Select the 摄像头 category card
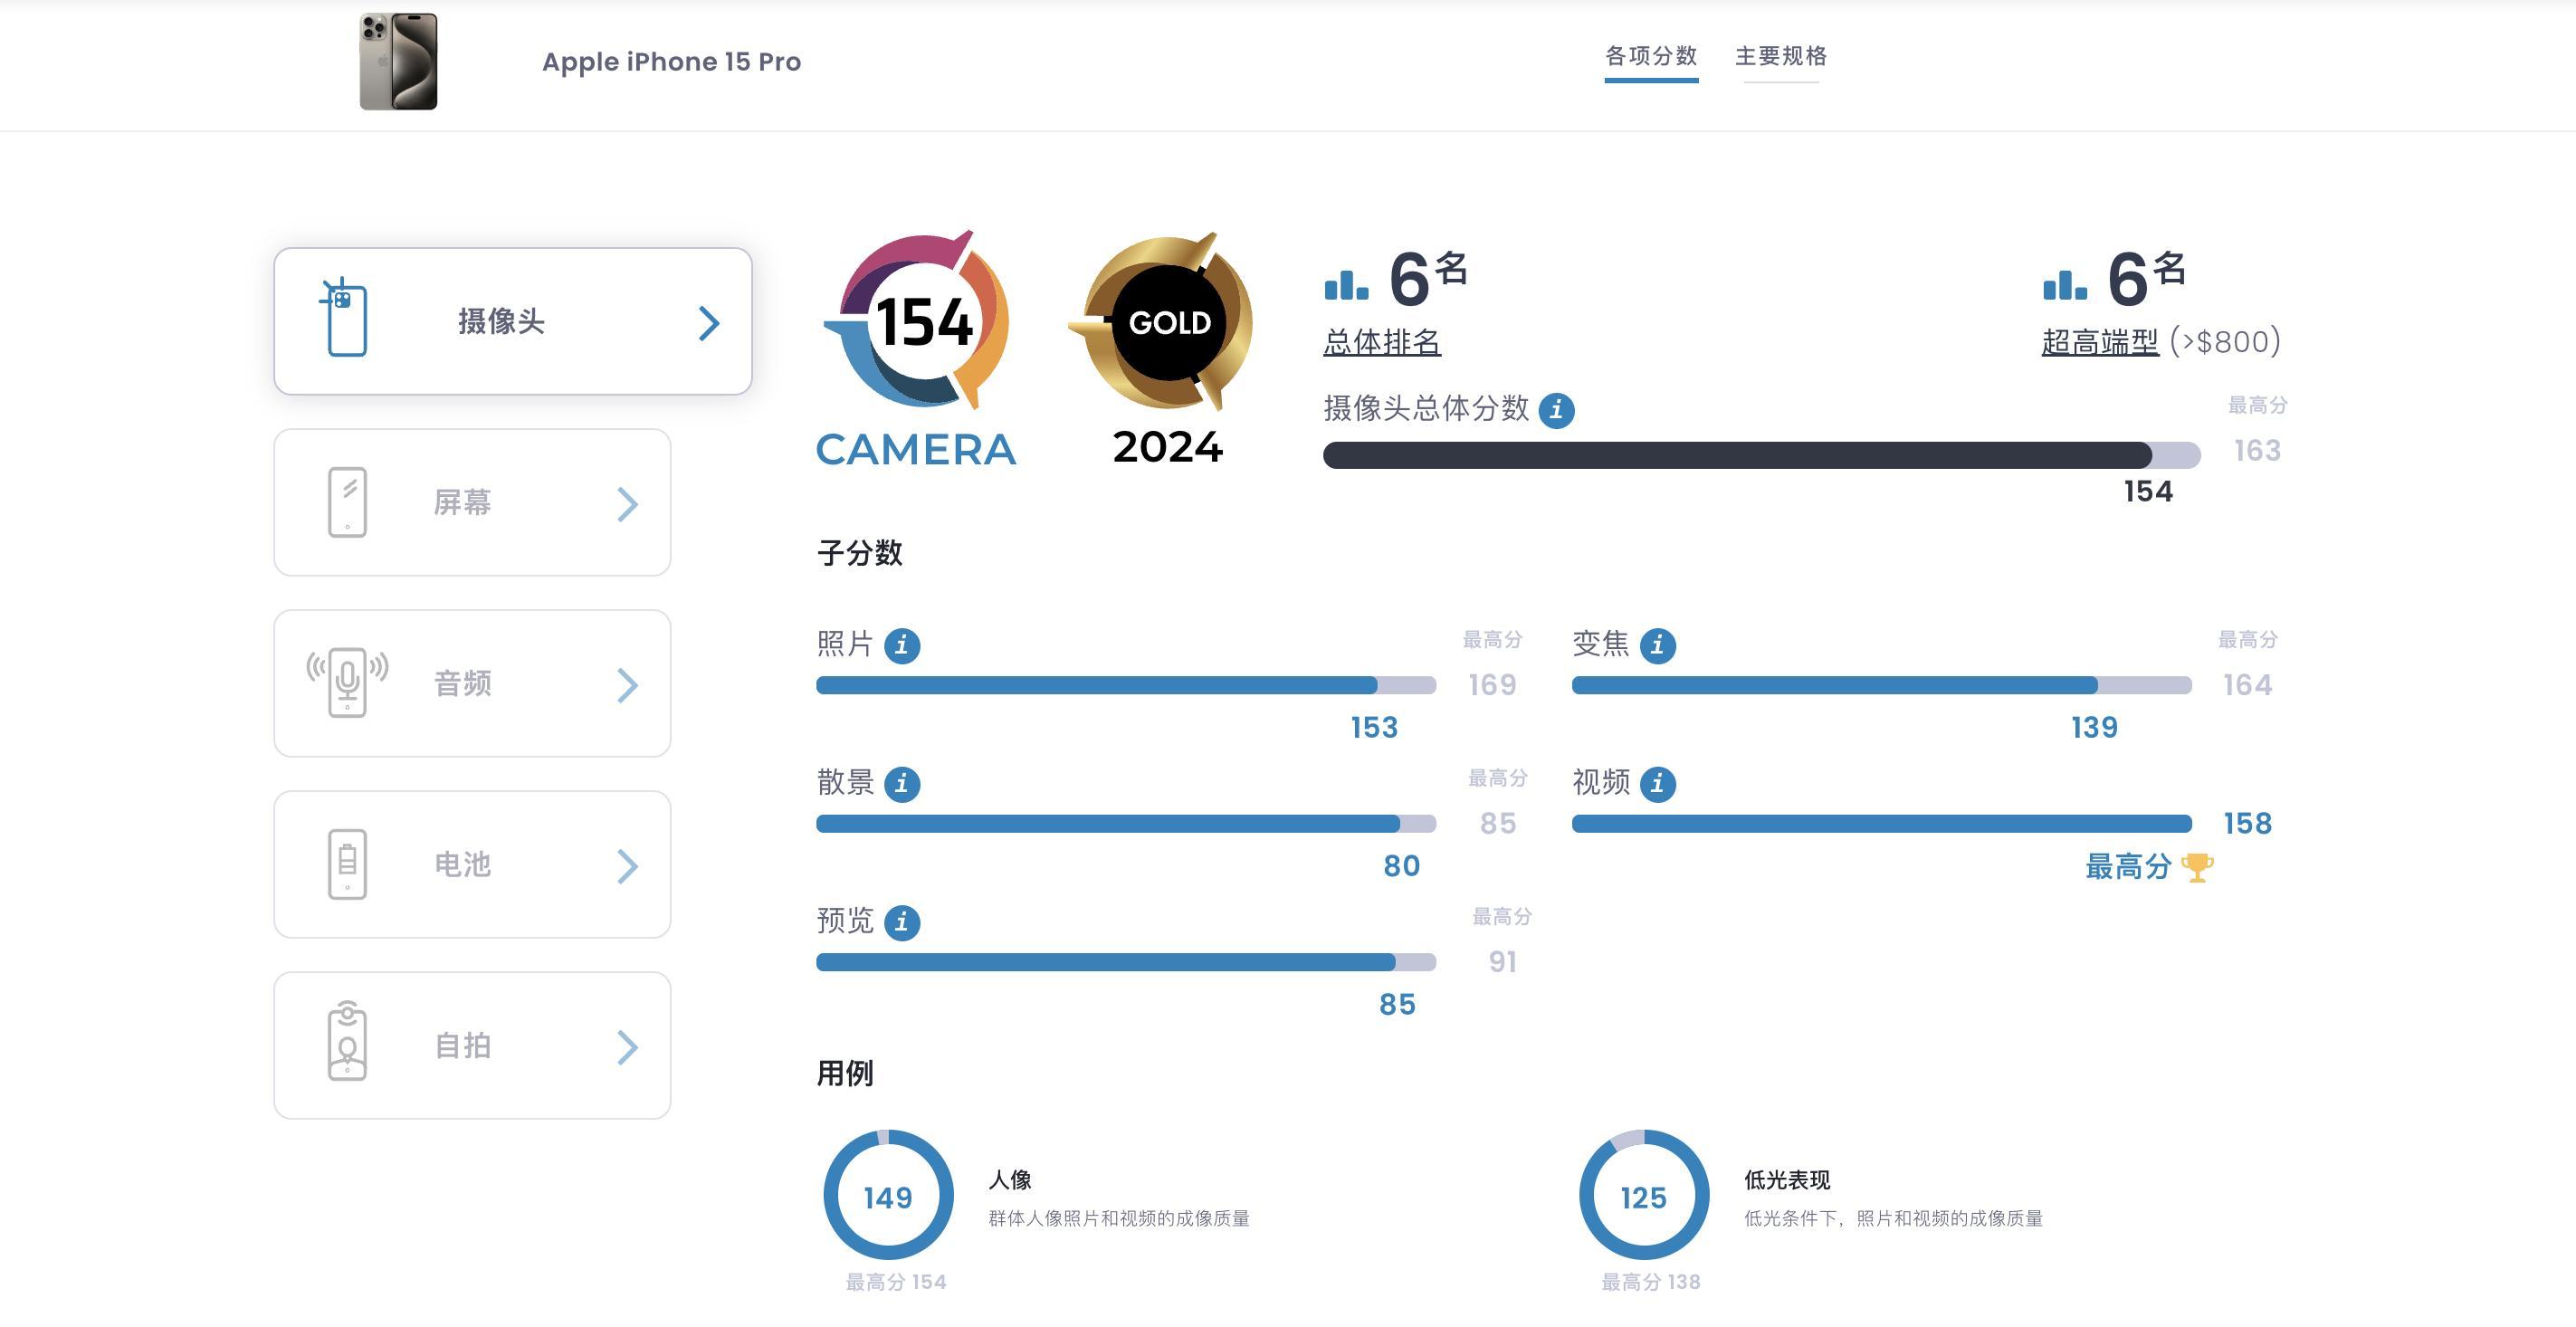Image resolution: width=2576 pixels, height=1327 pixels. [x=512, y=321]
